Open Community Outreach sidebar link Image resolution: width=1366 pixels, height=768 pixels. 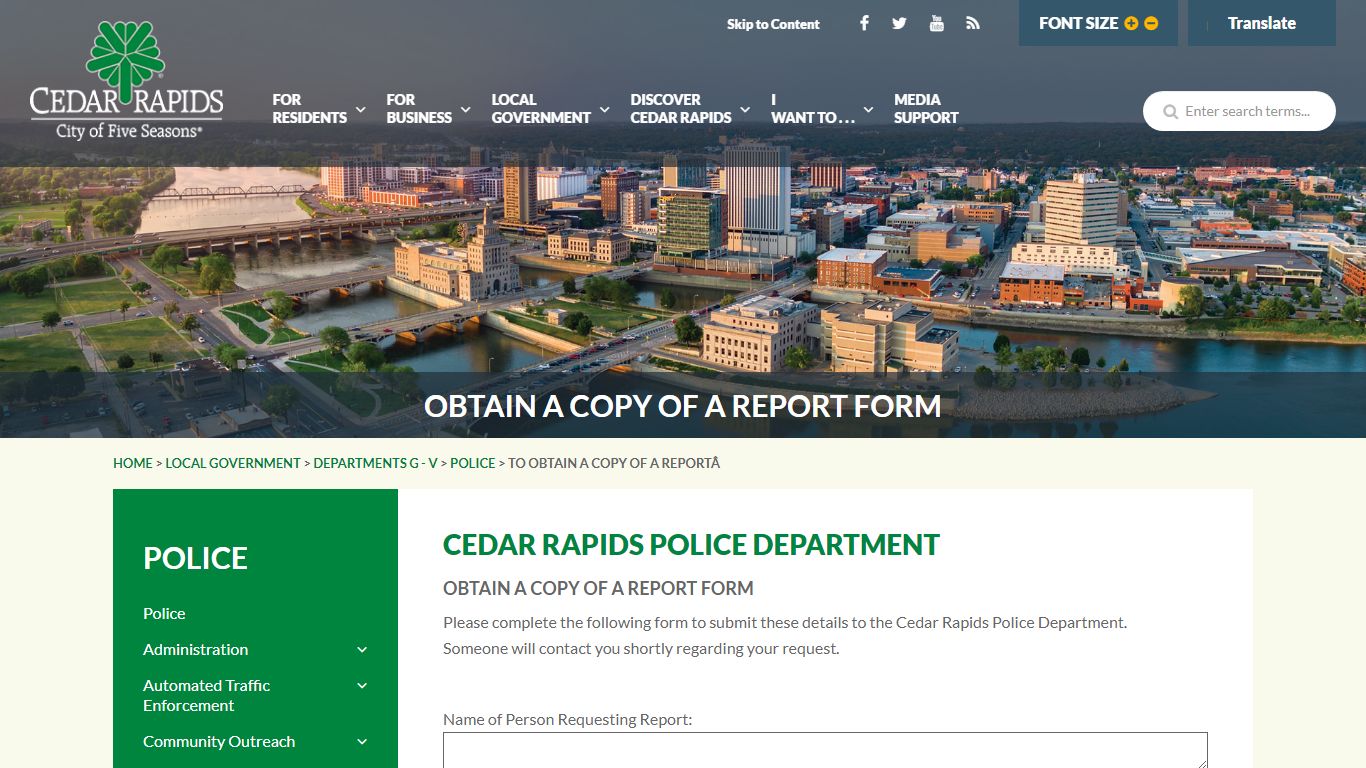[219, 742]
